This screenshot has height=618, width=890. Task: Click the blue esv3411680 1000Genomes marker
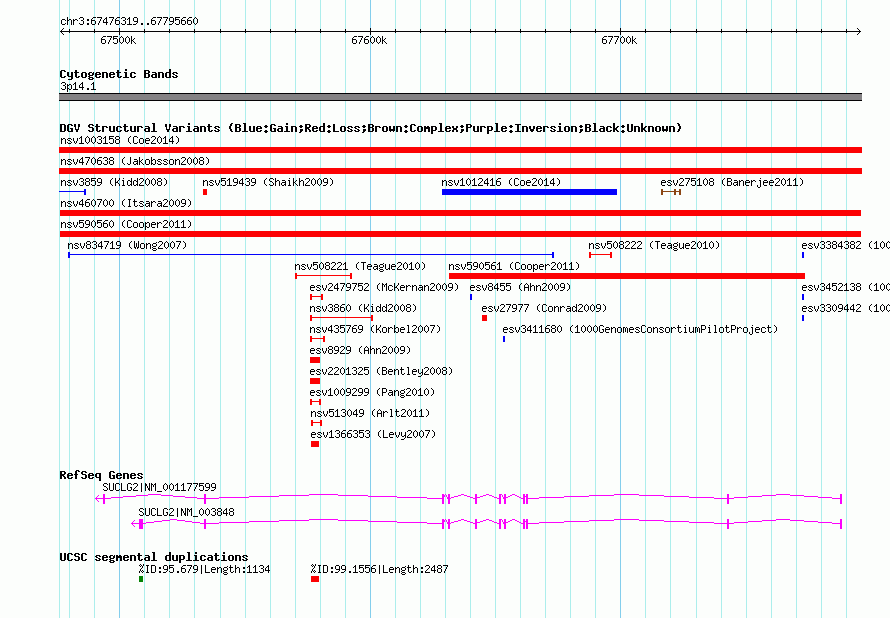click(x=503, y=339)
